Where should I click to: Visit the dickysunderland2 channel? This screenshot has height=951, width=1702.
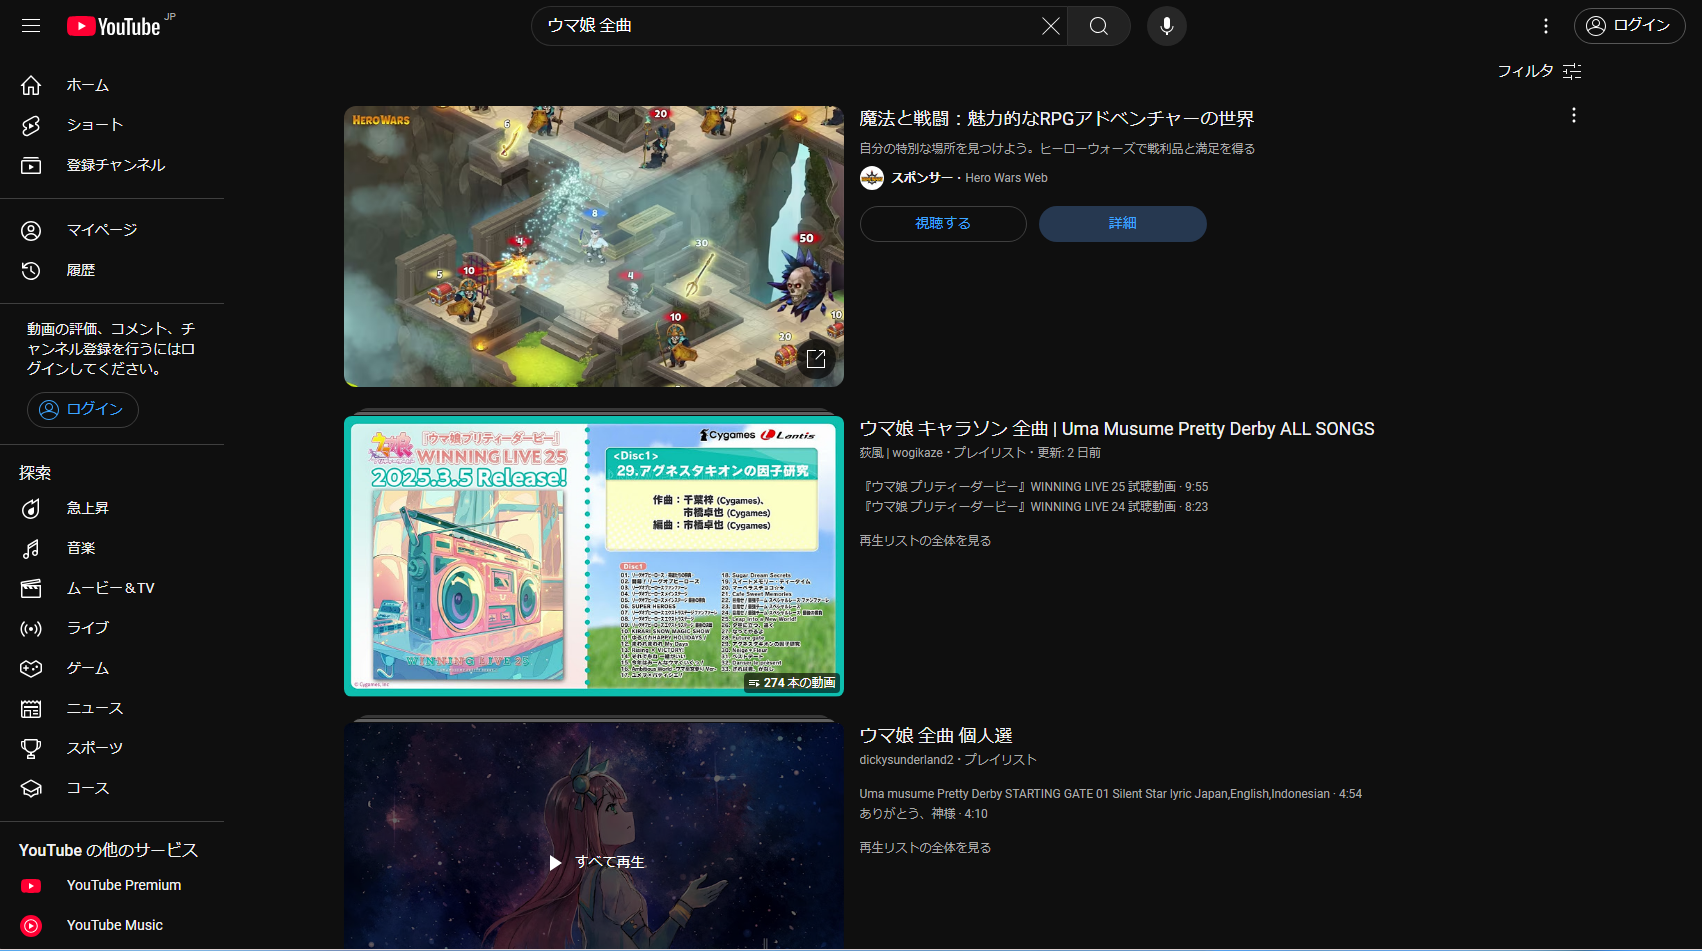point(907,760)
